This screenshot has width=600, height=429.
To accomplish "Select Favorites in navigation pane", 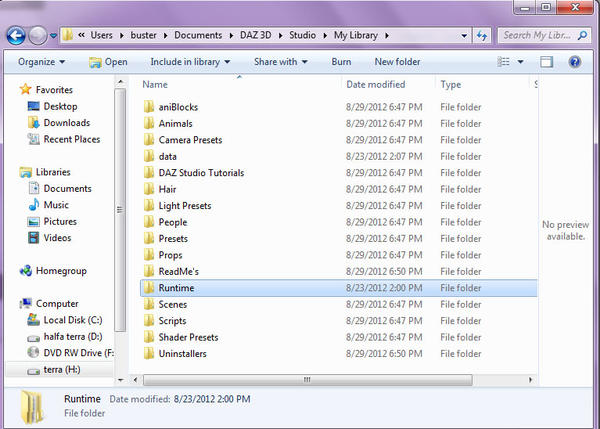I will coord(54,90).
